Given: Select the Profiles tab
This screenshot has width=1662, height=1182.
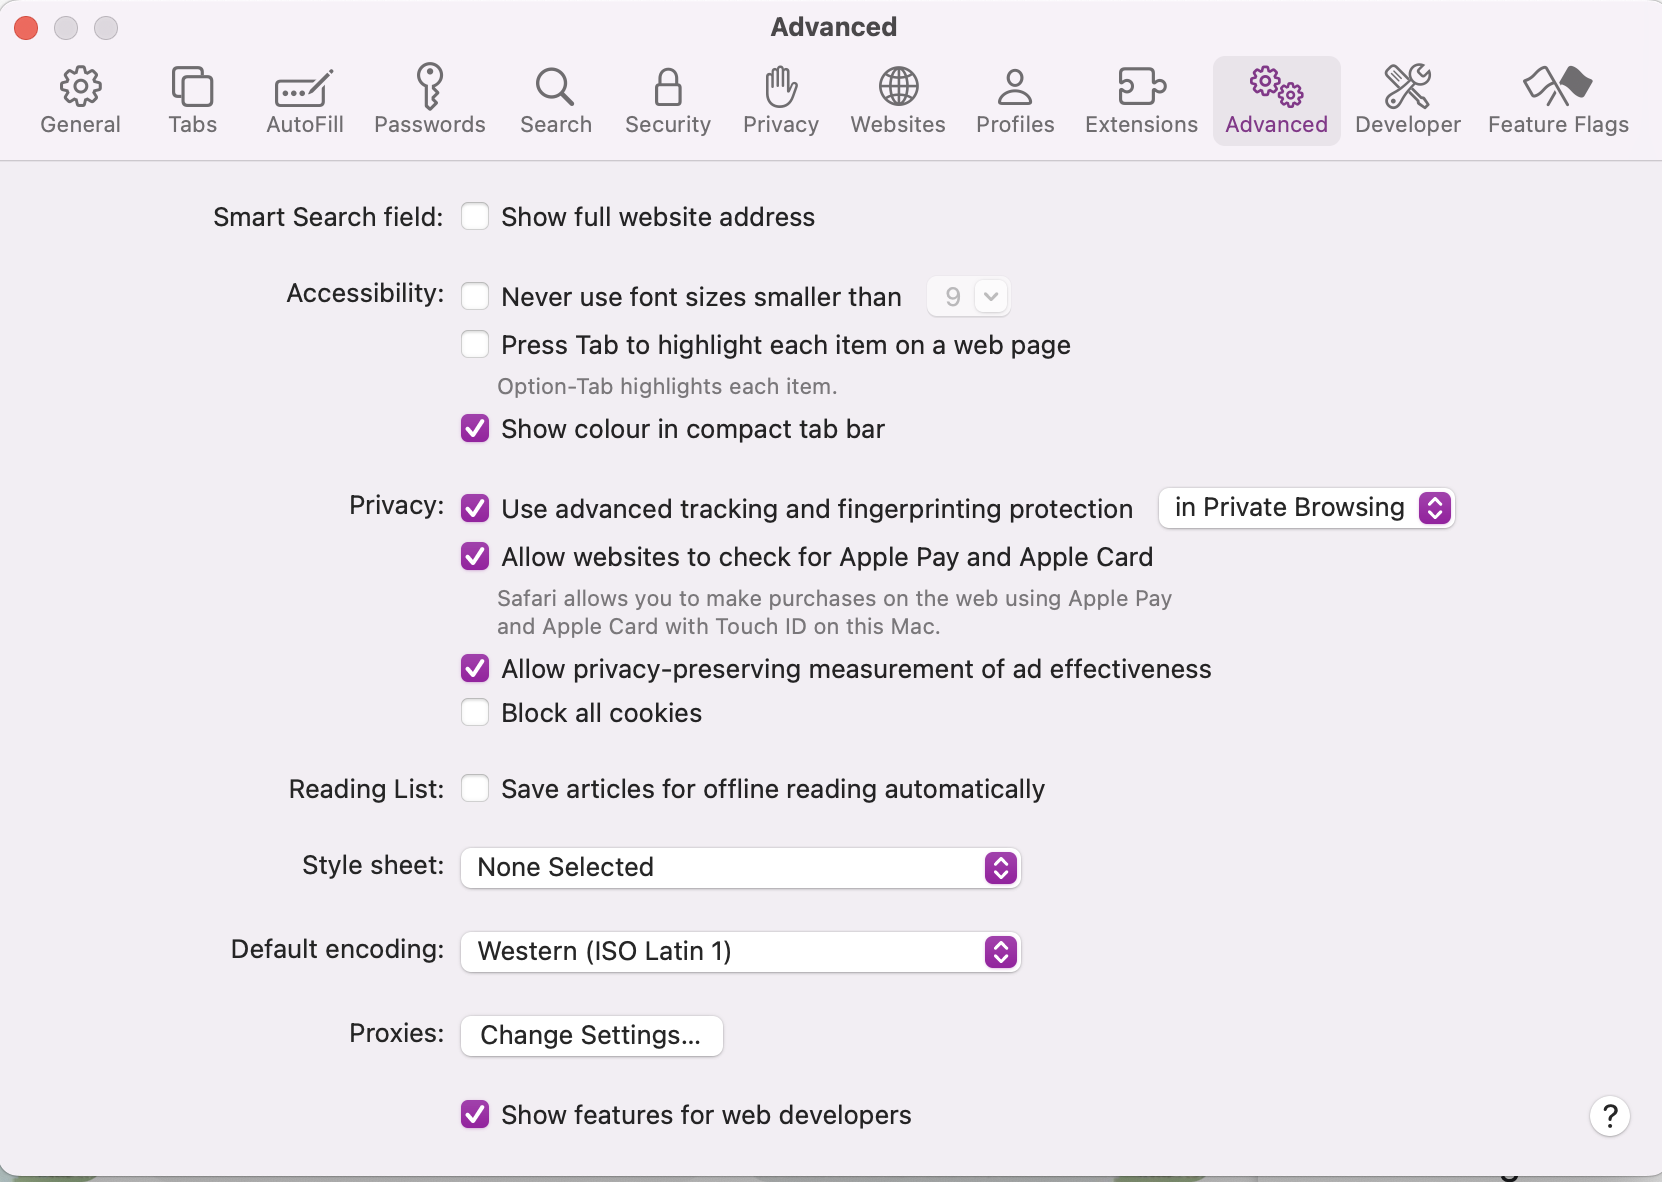Looking at the screenshot, I should click(1014, 100).
